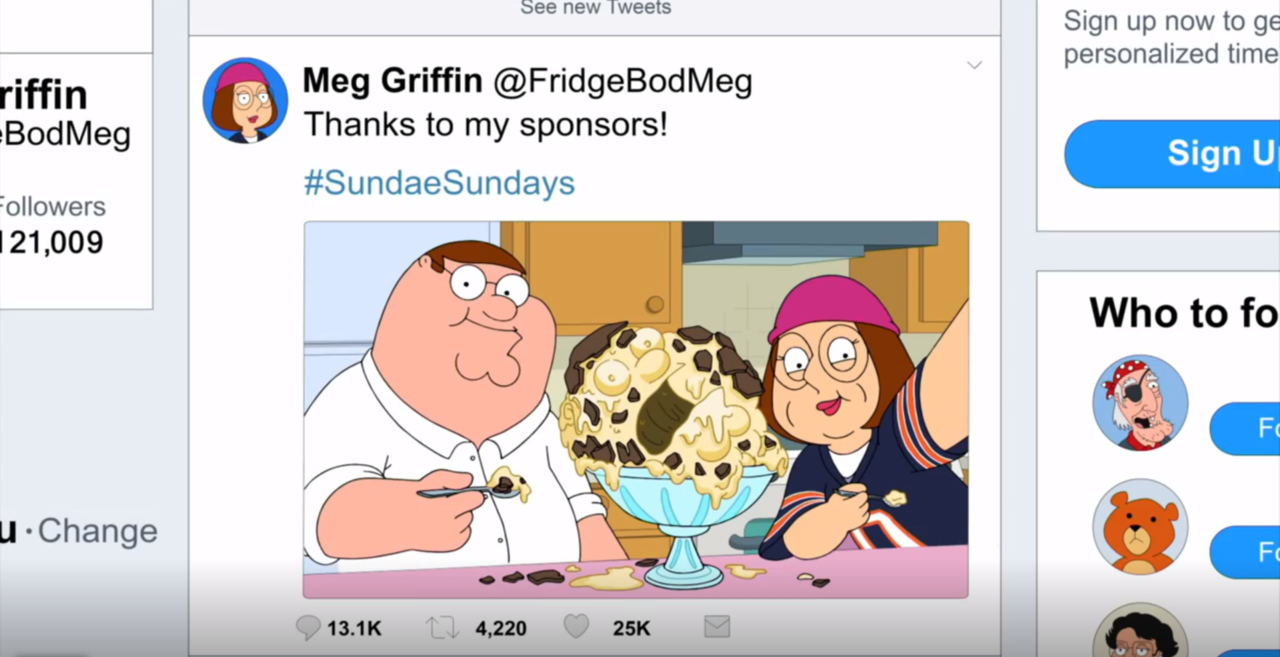Open the #SundaeSundays hashtag
Viewport: 1280px width, 657px height.
(439, 183)
